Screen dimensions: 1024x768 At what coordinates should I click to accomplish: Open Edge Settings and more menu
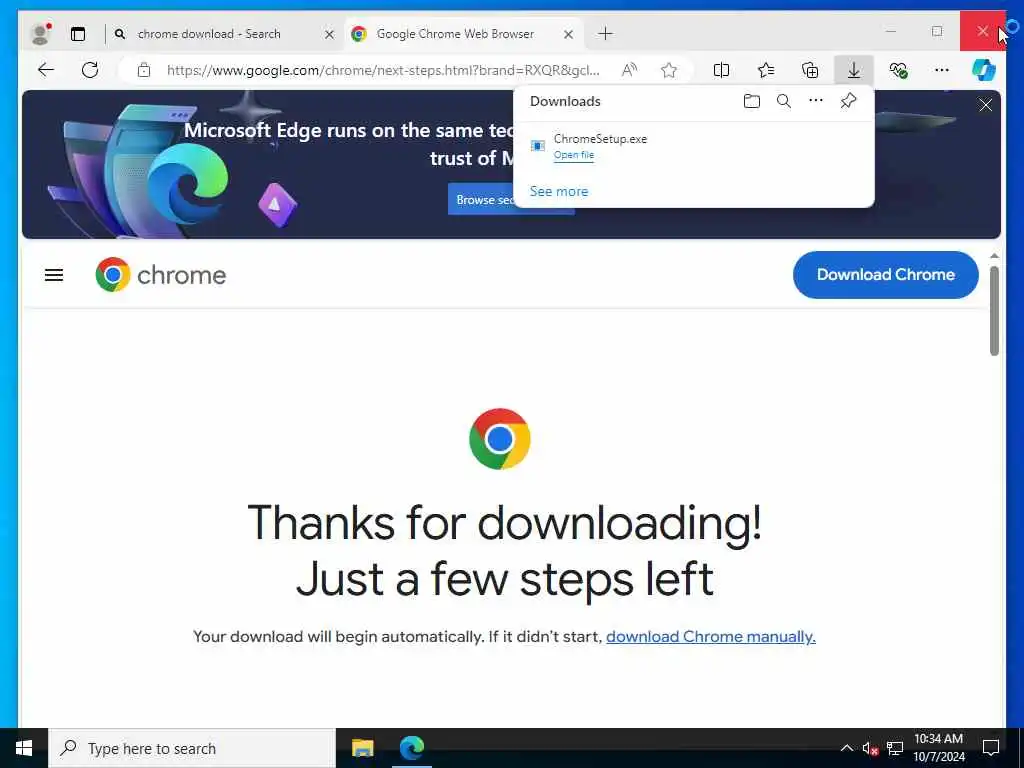pos(942,70)
